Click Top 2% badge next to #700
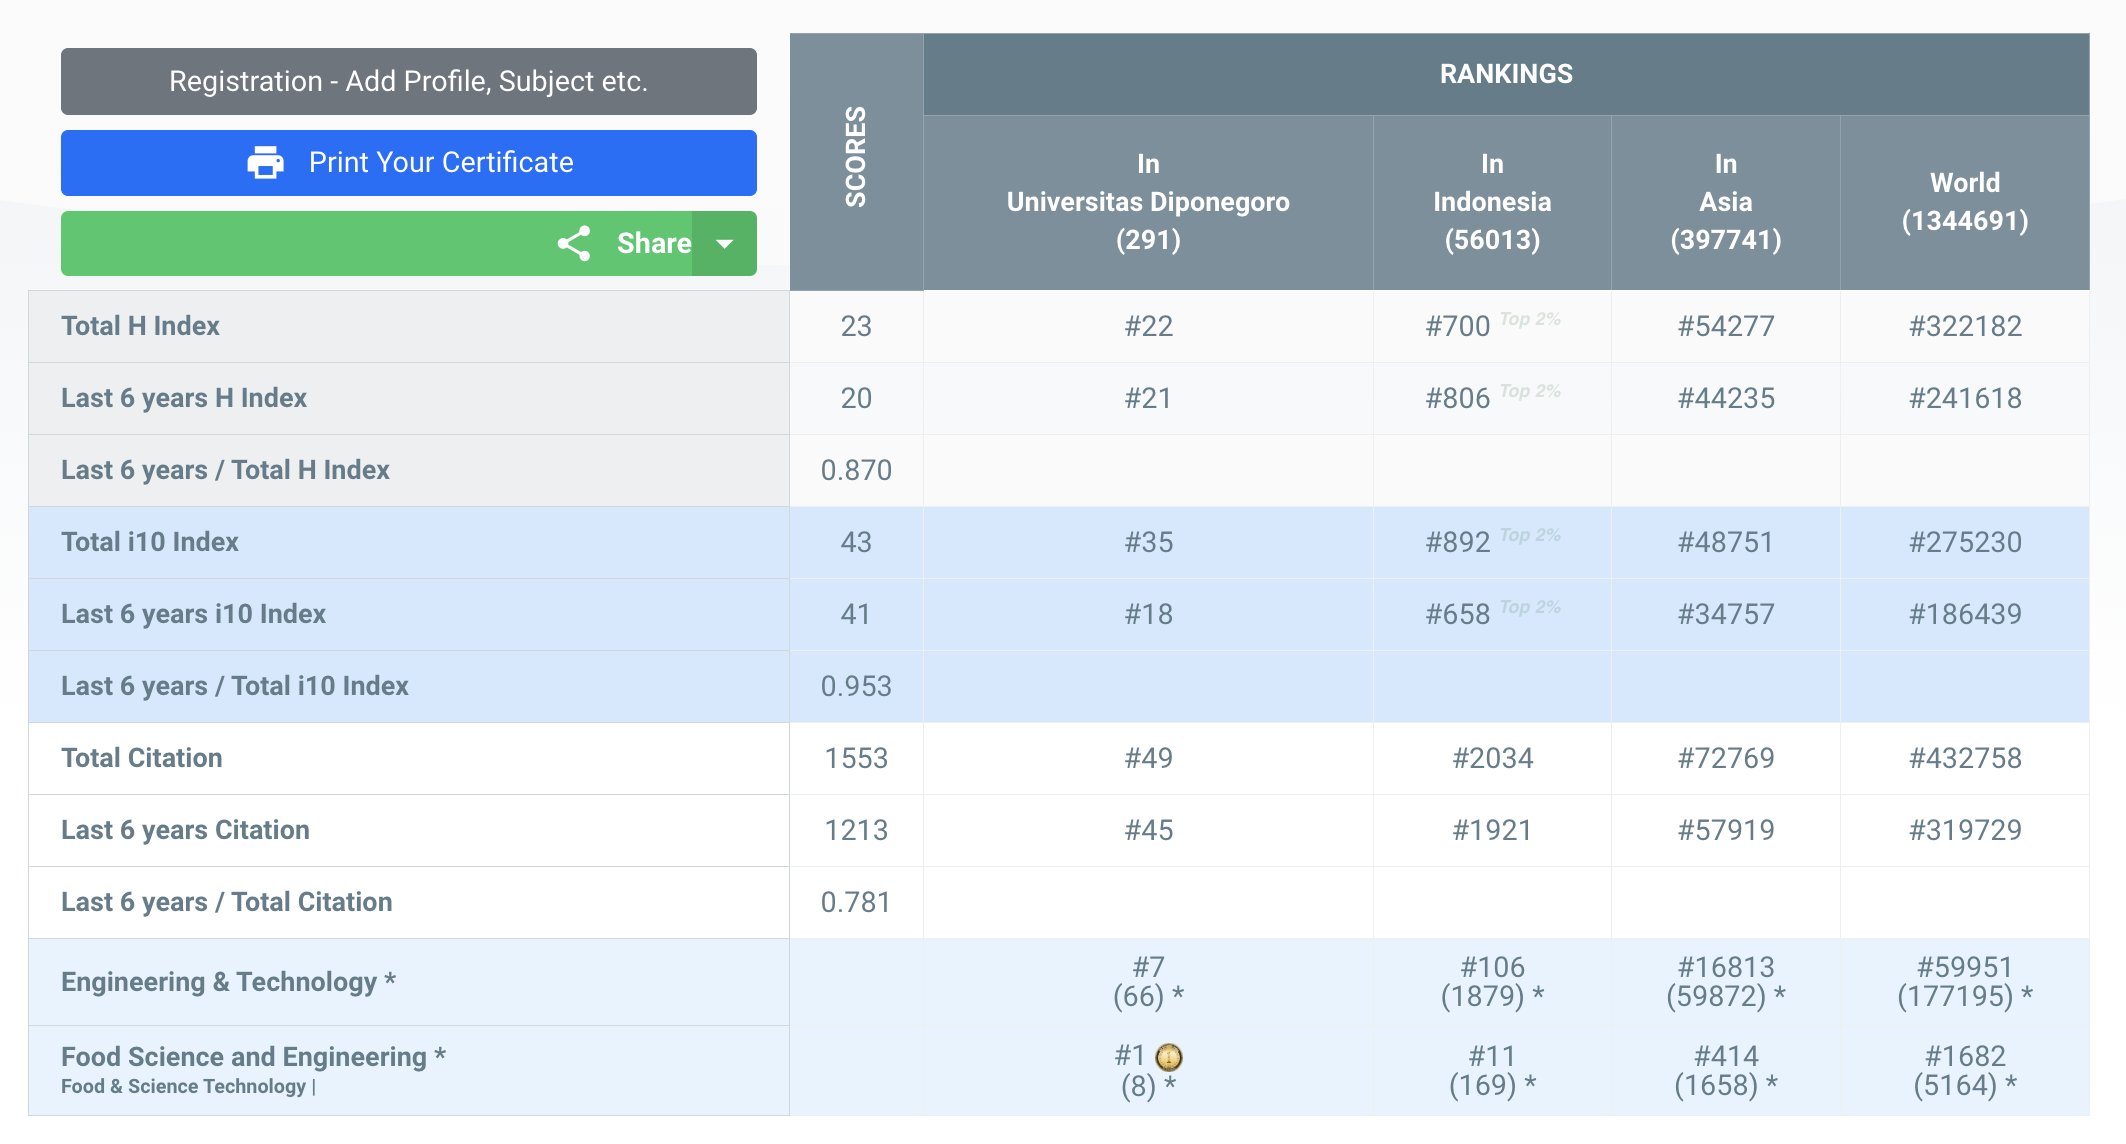Viewport: 2126px width, 1144px height. click(1530, 319)
